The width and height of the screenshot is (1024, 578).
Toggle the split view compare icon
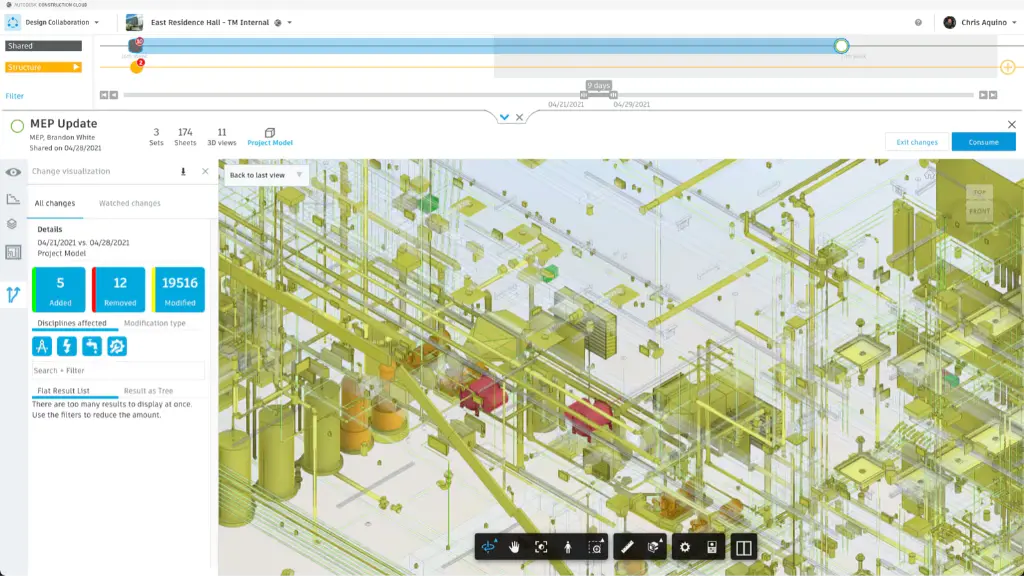coord(744,547)
